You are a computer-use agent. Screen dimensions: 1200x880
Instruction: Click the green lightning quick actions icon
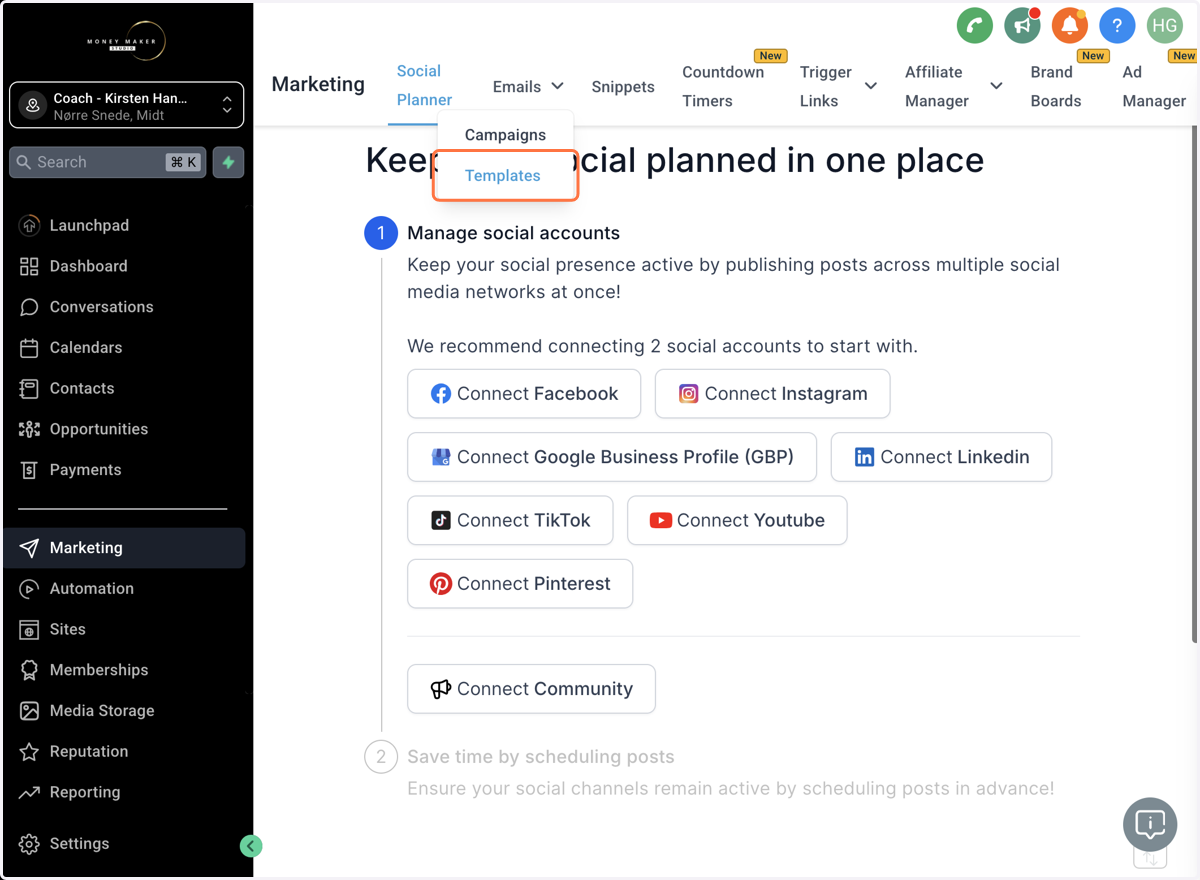228,162
